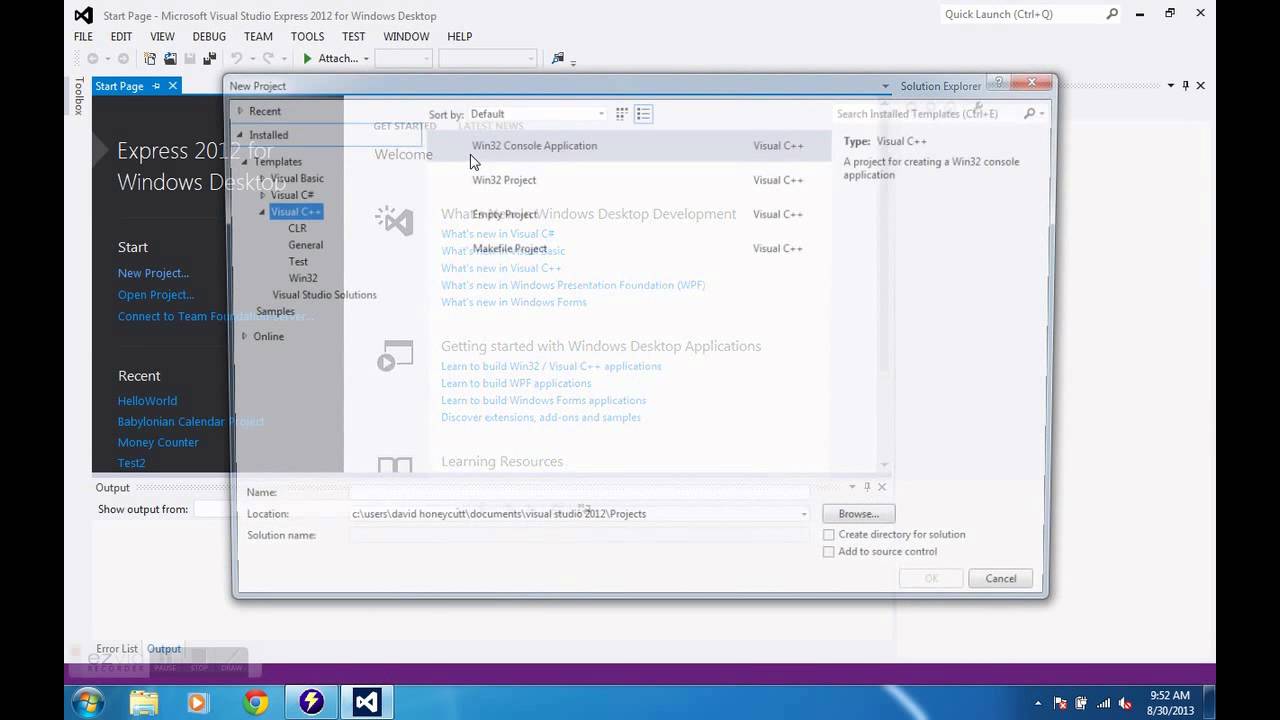
Task: Open Windows Start menu
Action: [x=88, y=703]
